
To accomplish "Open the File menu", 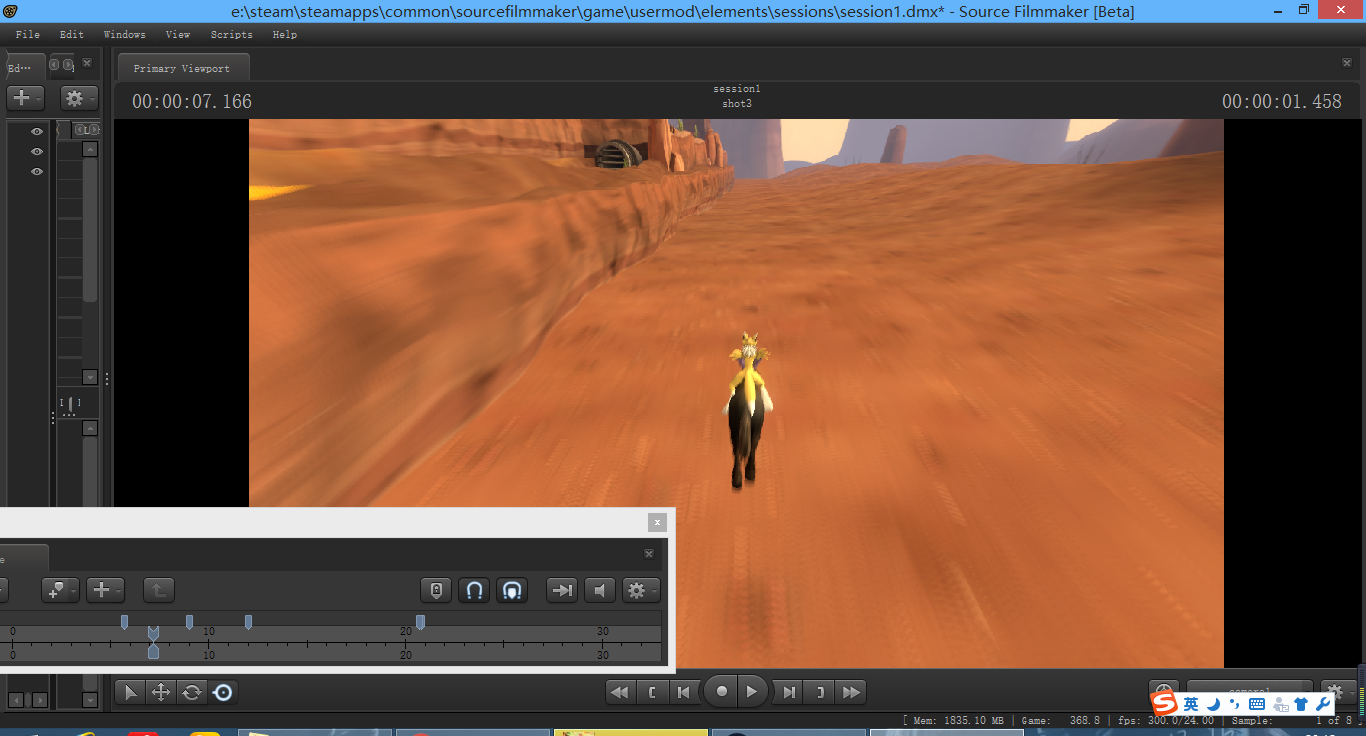I will coord(28,34).
